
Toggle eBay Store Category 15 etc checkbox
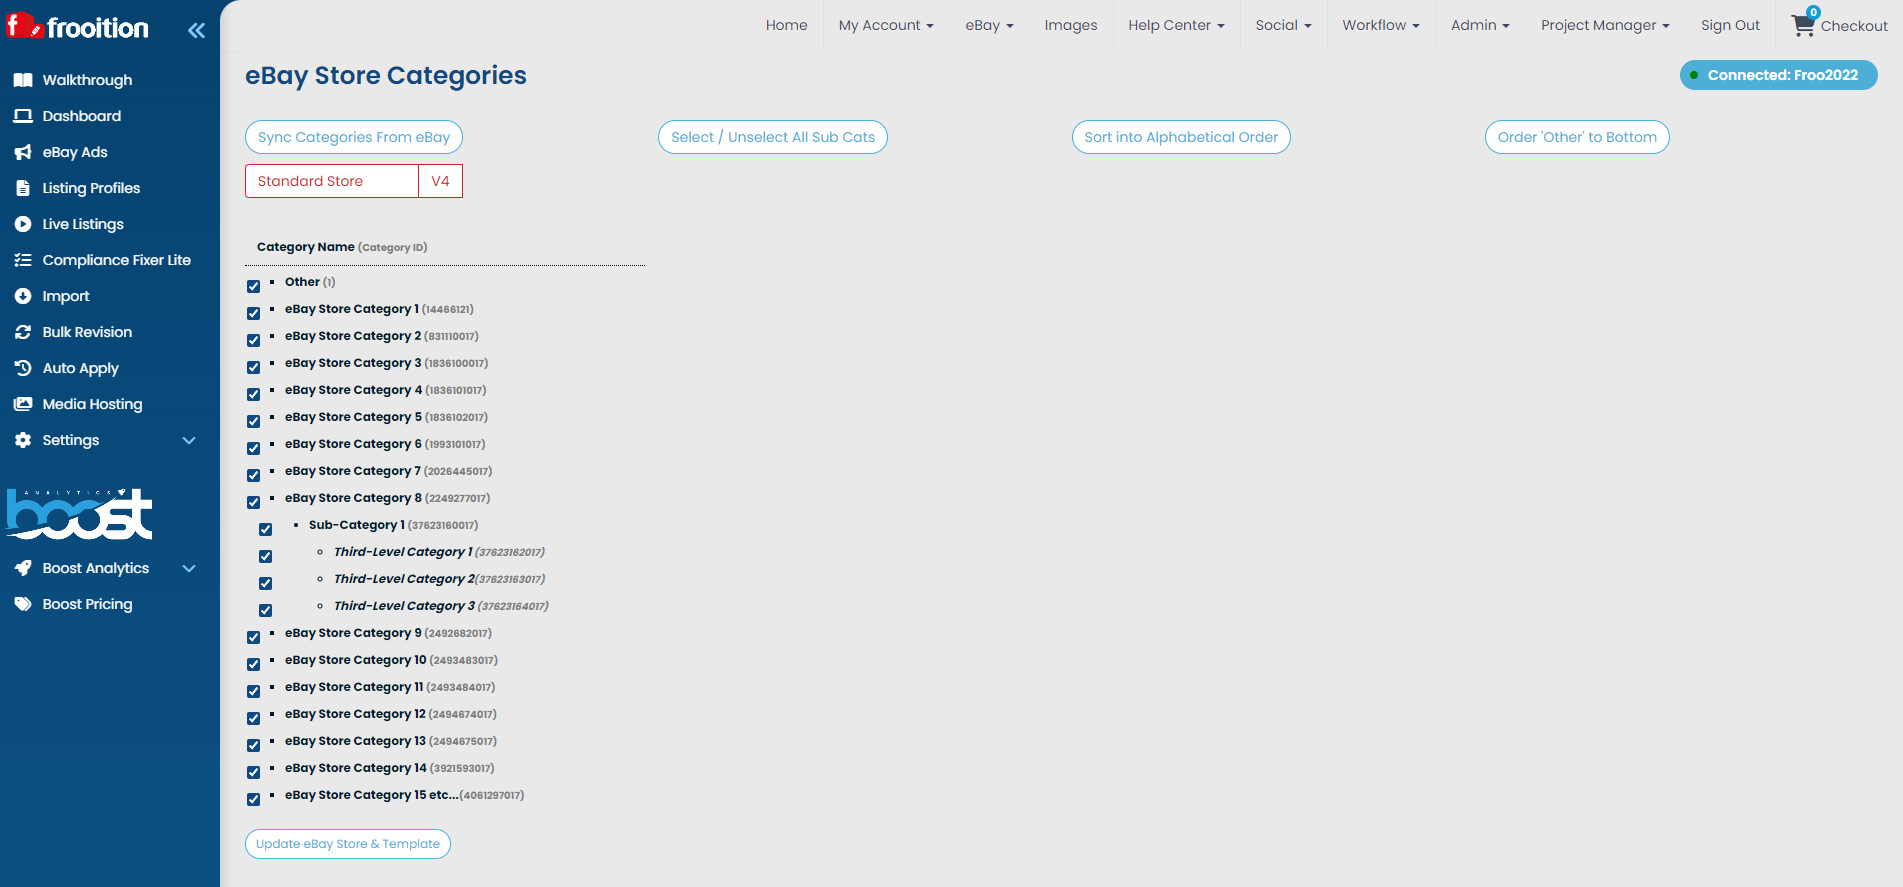[x=253, y=799]
